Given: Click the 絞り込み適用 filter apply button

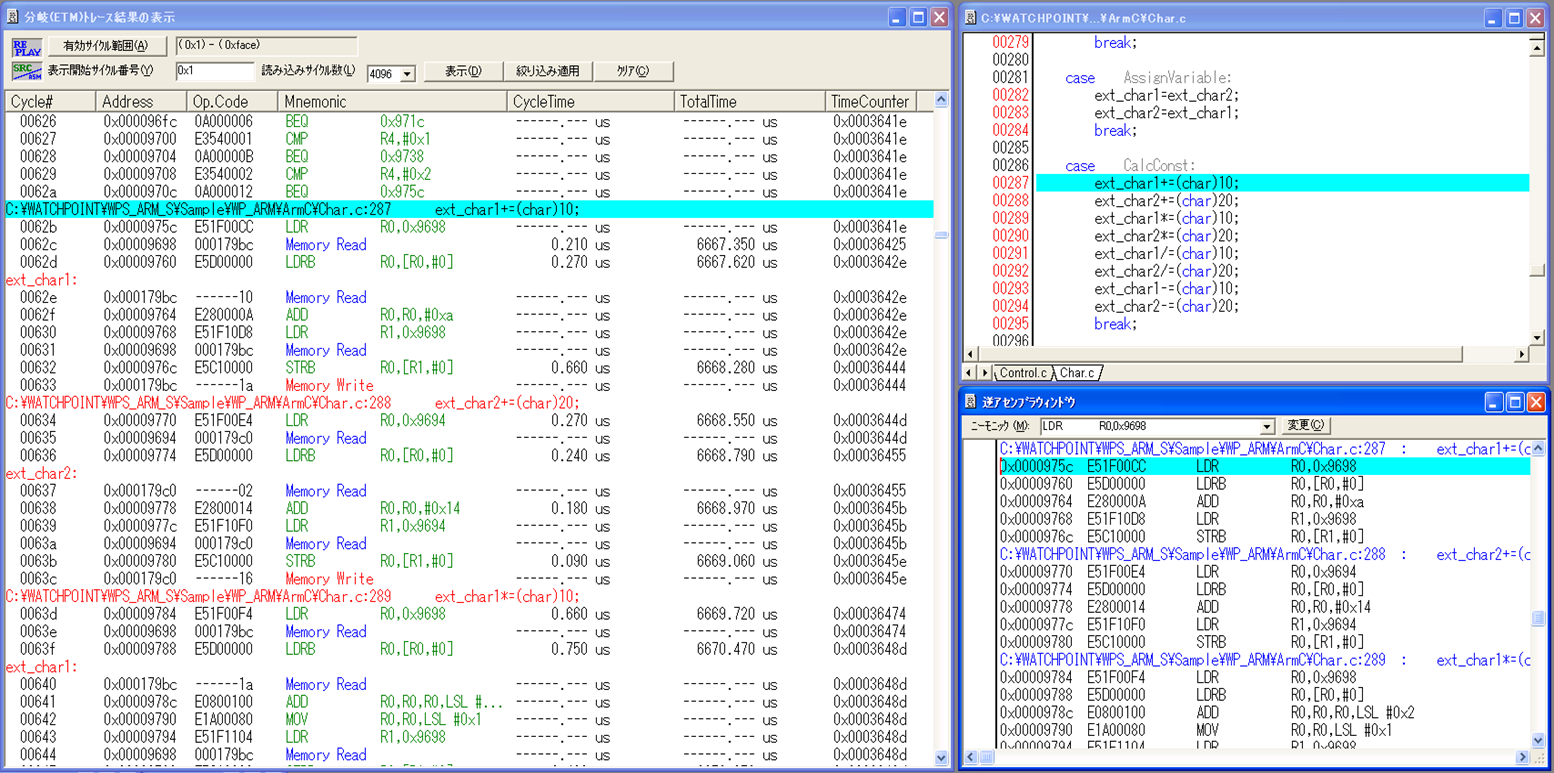Looking at the screenshot, I should 548,71.
